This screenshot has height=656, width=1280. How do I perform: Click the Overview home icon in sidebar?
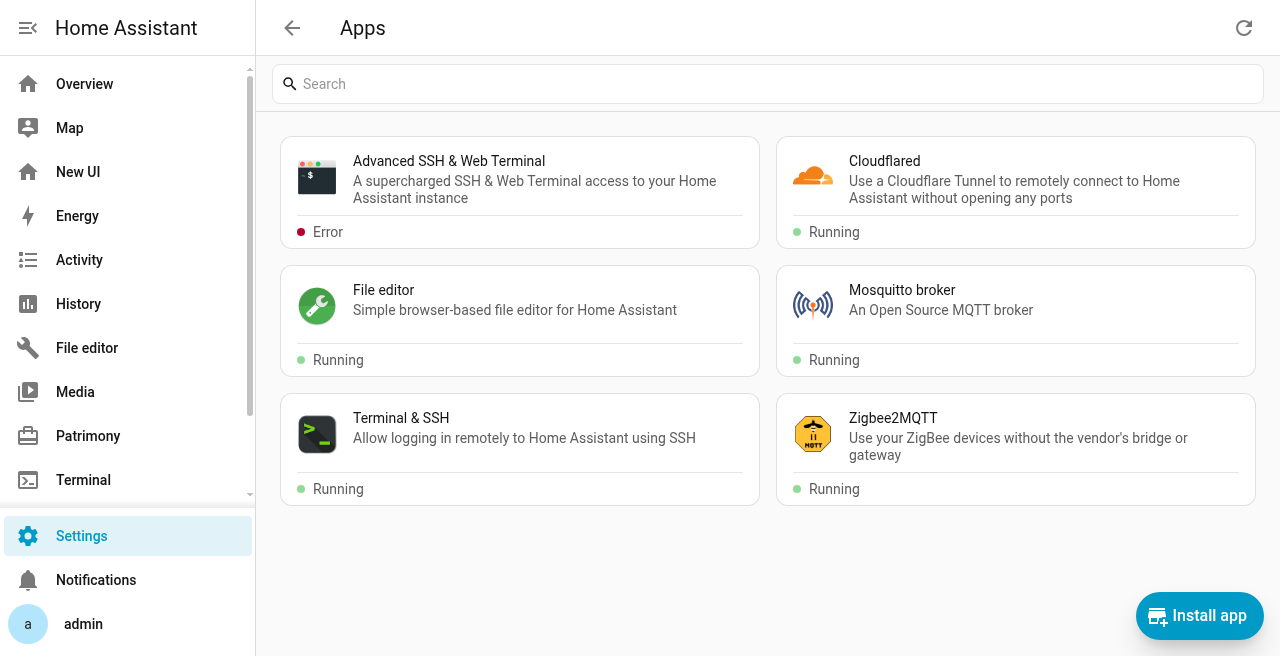28,84
